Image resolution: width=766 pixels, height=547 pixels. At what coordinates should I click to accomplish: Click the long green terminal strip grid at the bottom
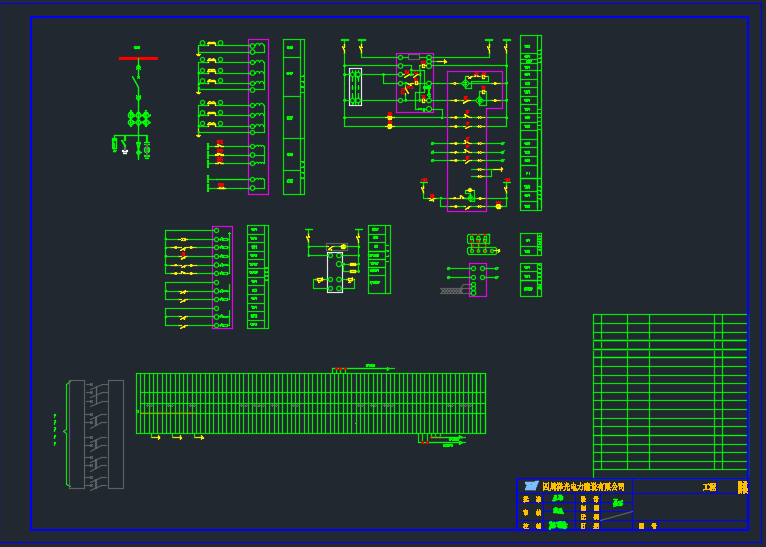point(311,403)
